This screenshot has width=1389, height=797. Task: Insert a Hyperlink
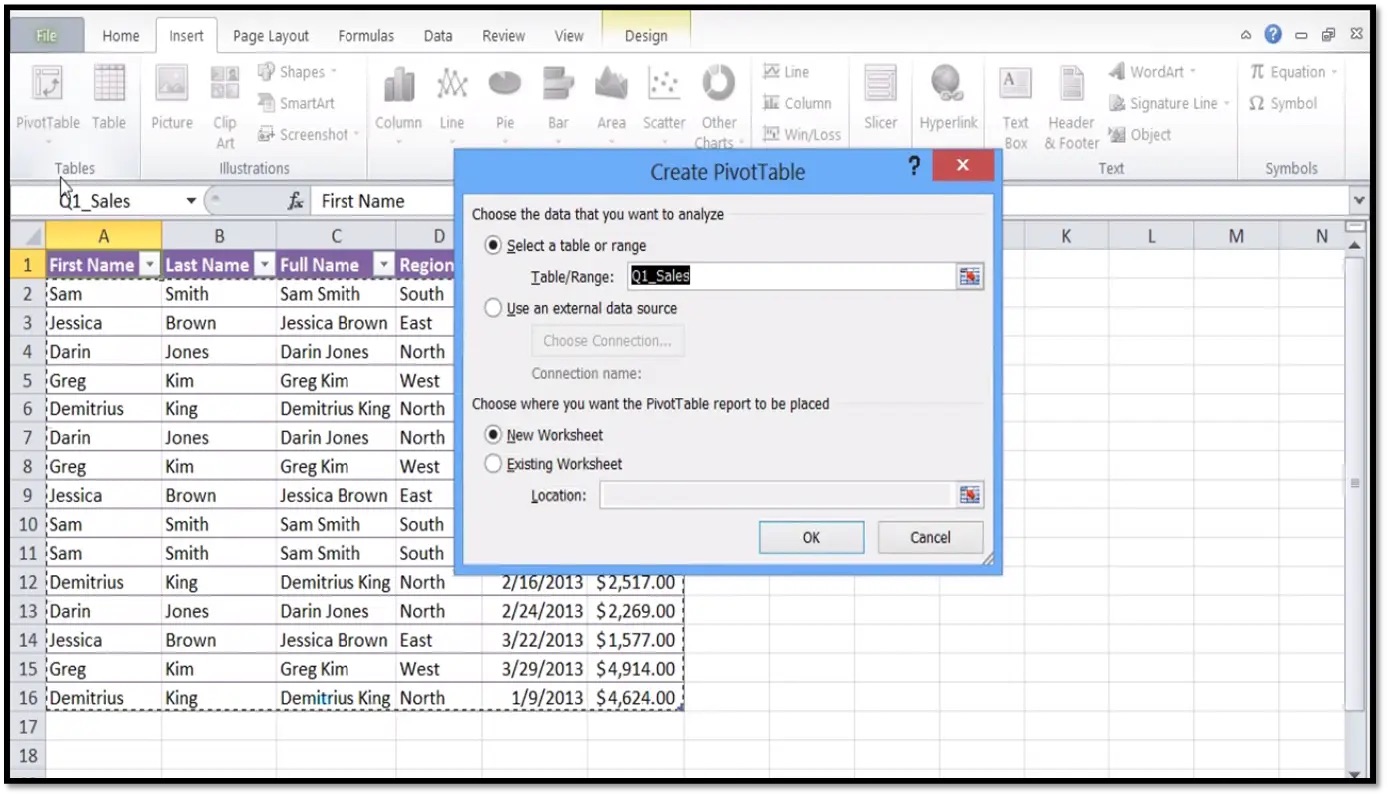tap(948, 97)
